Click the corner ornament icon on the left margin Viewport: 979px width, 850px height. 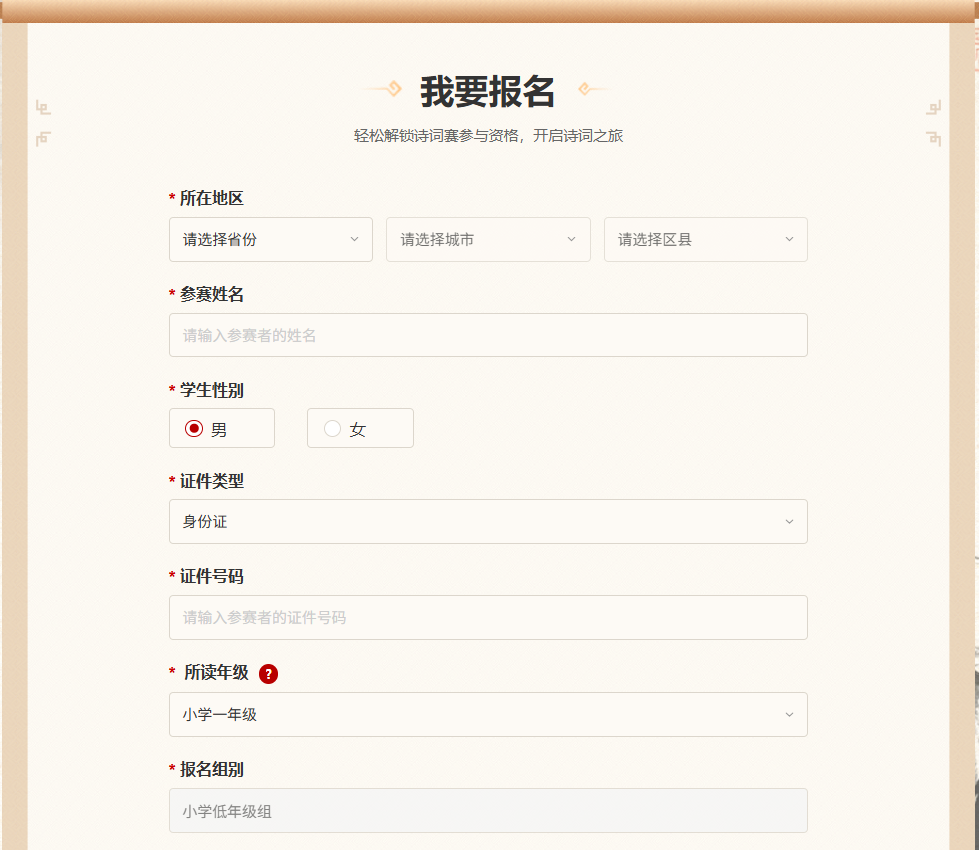click(x=43, y=107)
